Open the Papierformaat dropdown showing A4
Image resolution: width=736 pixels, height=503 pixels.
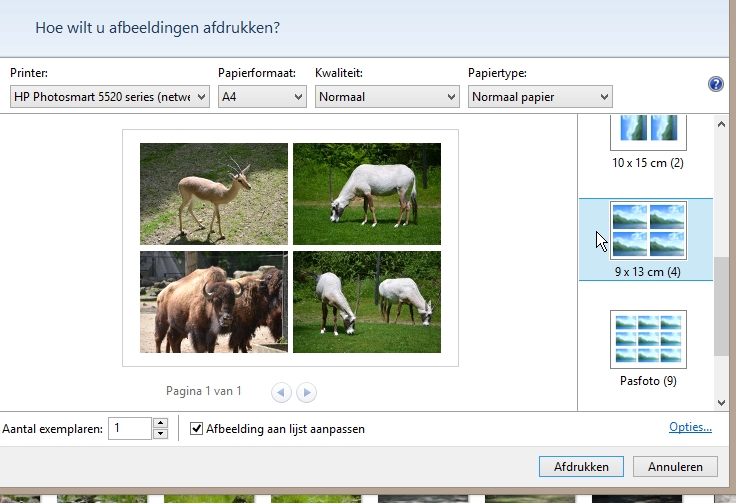[262, 97]
